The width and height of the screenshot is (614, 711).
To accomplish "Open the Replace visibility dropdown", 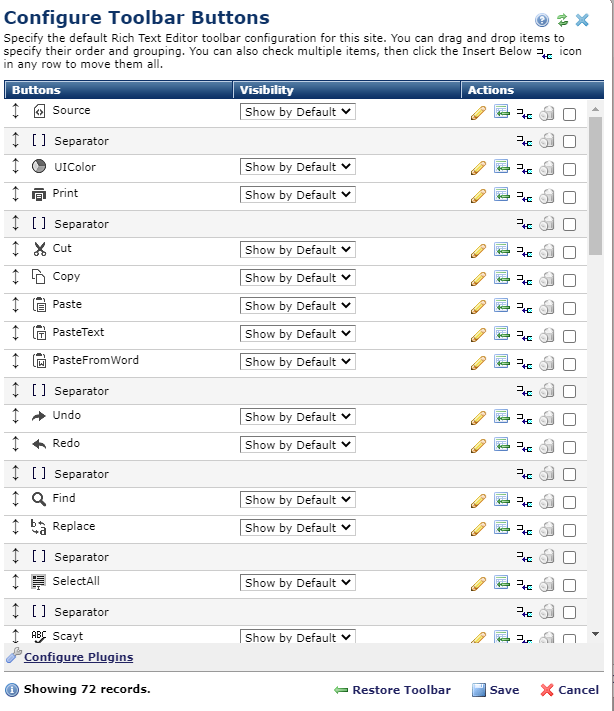I will [x=298, y=528].
